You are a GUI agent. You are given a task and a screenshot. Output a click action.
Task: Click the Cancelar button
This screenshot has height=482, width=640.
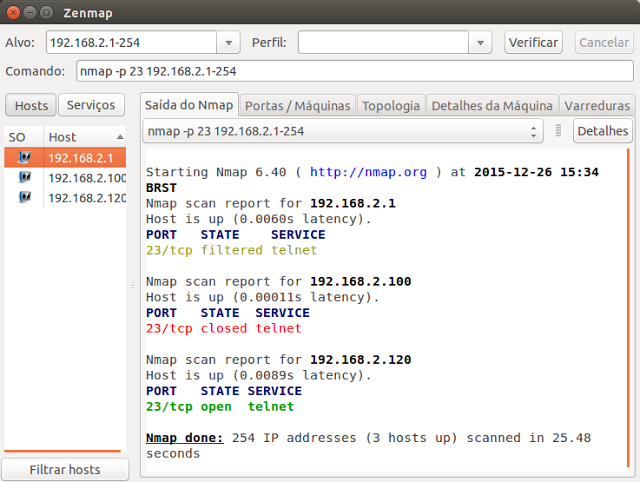(604, 42)
